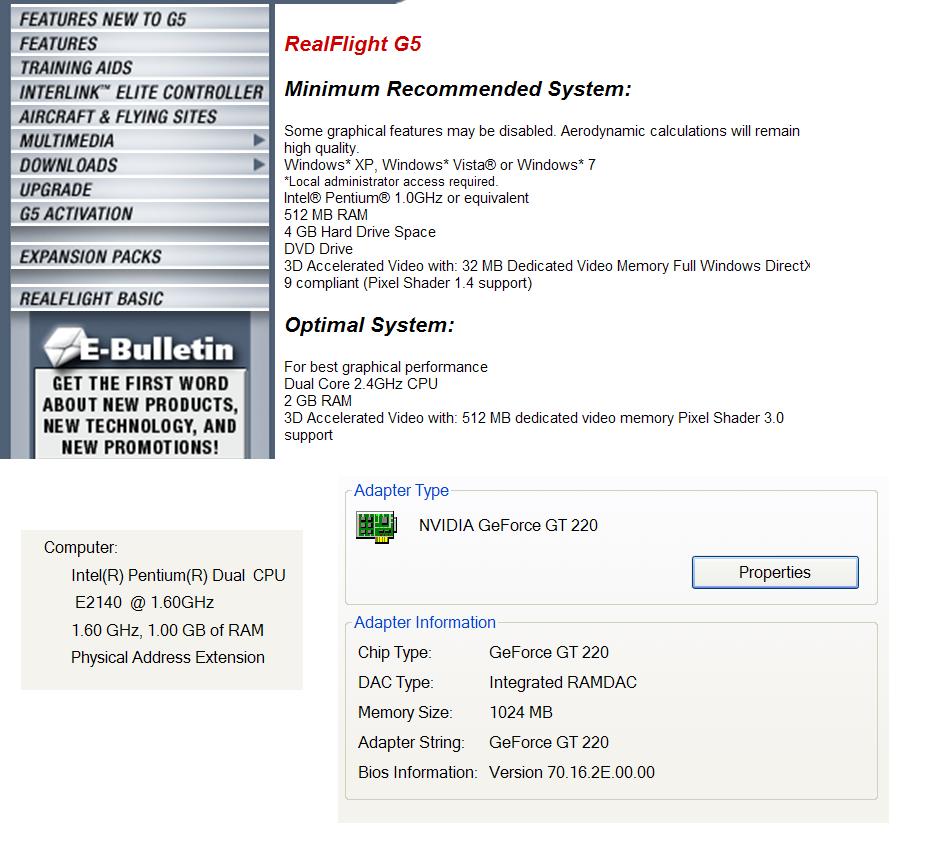Image resolution: width=930 pixels, height=850 pixels.
Task: Select the '4 GB Hard Drive Space' line
Action: pos(359,232)
